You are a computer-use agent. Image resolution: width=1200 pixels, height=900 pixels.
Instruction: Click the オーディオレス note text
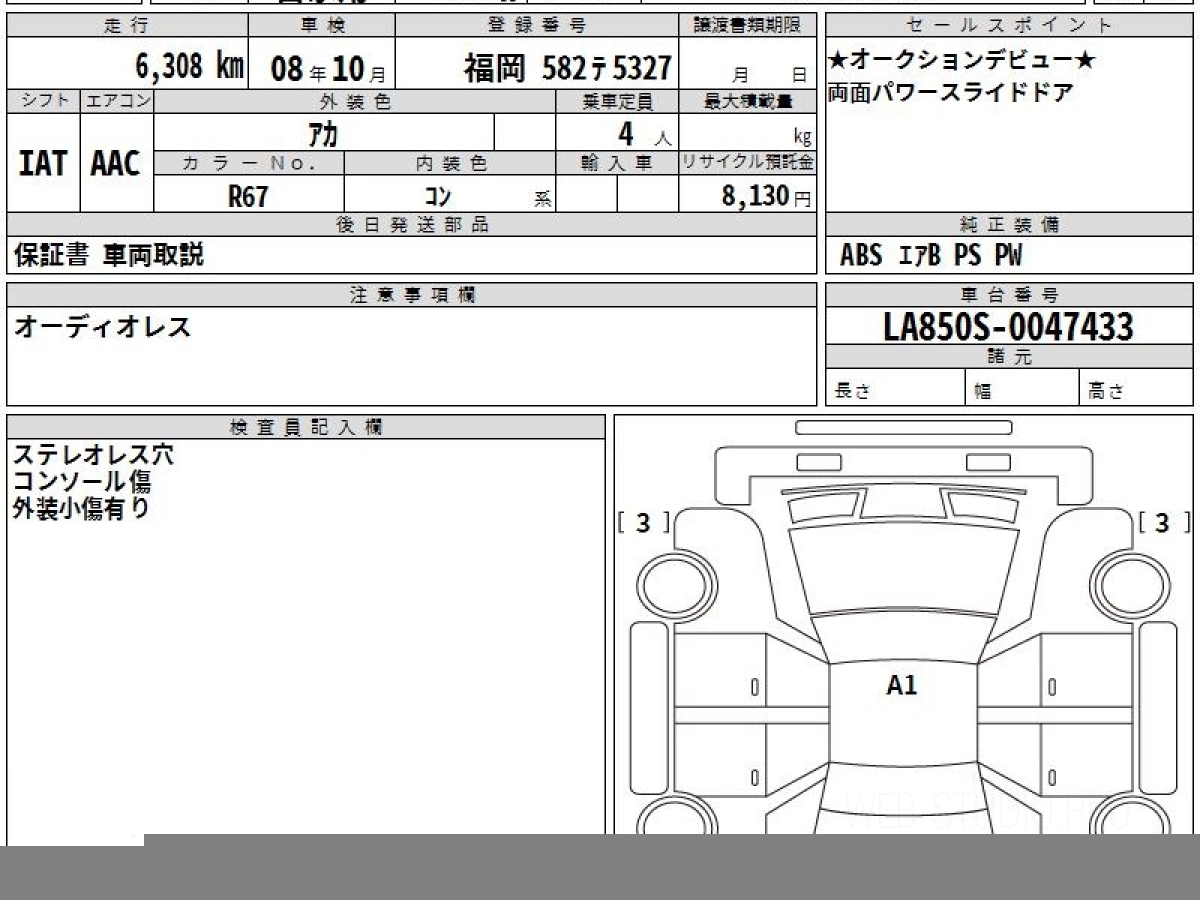102,327
